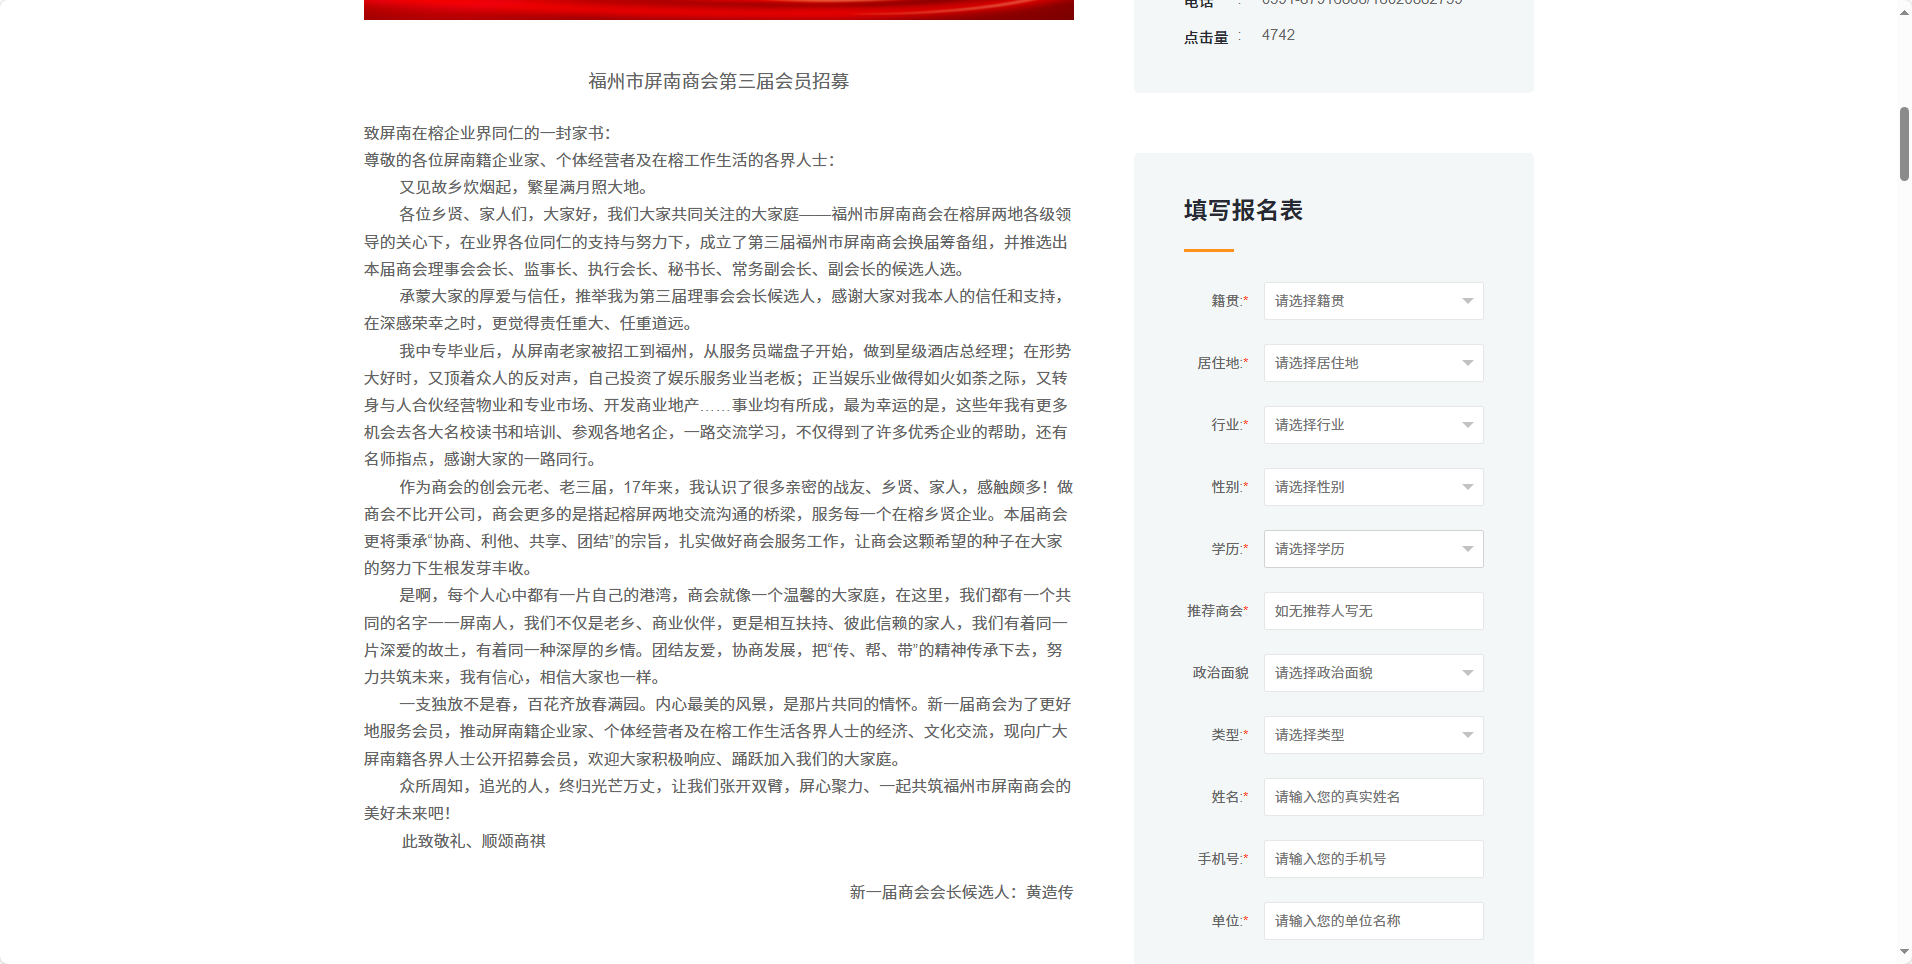Expand the 类型 dropdown (请选择类型)
1912x964 pixels.
[x=1373, y=735]
